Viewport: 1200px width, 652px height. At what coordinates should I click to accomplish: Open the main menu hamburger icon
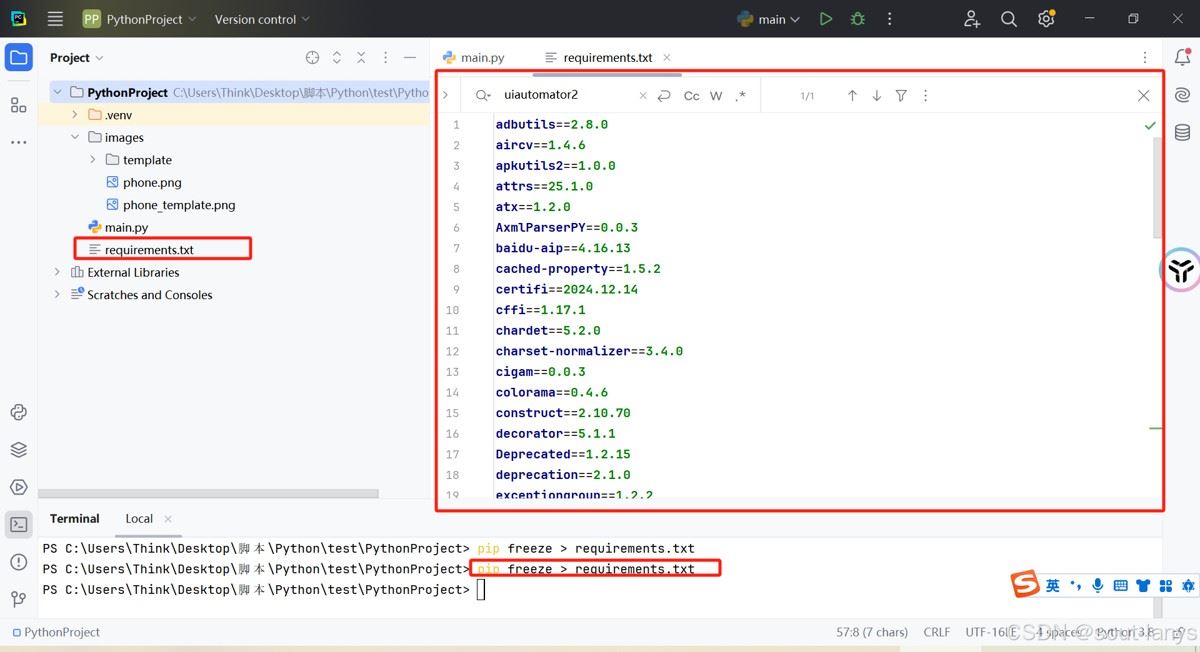coord(55,19)
